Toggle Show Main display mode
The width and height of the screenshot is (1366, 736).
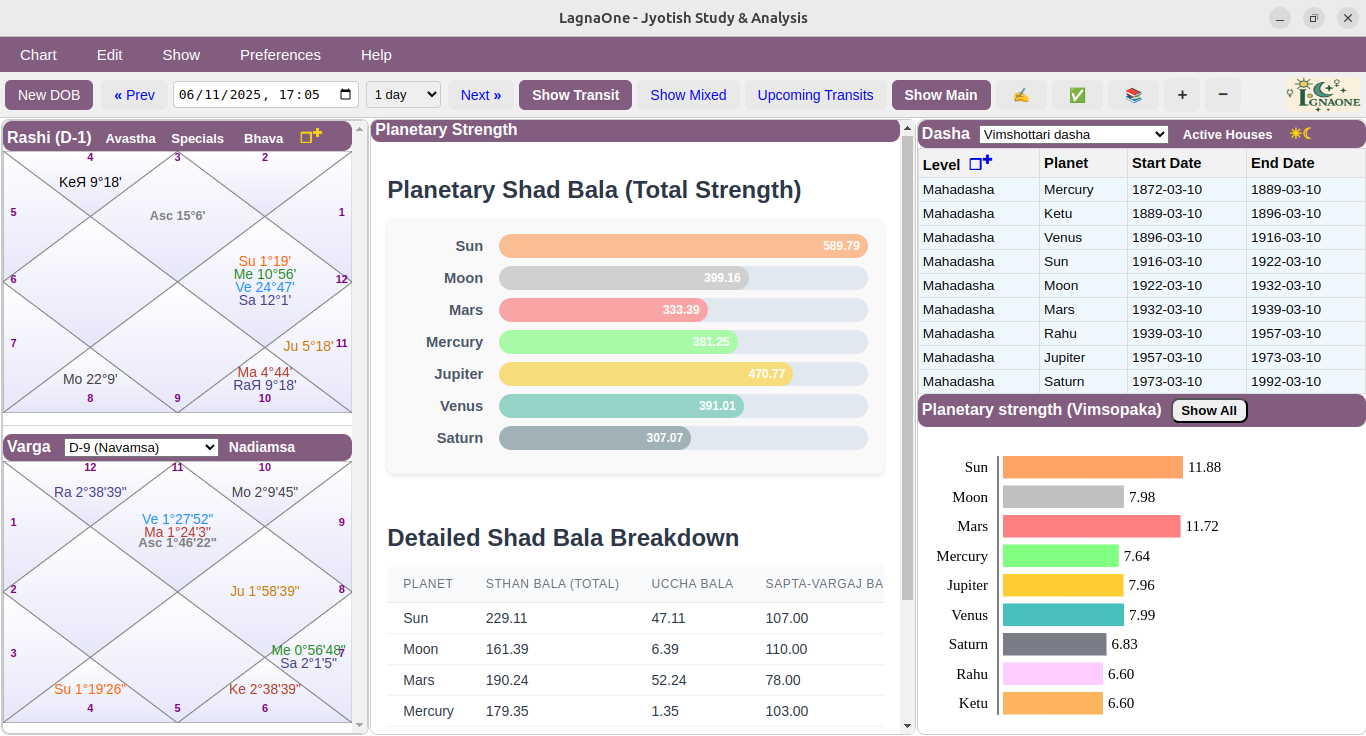pyautogui.click(x=941, y=95)
